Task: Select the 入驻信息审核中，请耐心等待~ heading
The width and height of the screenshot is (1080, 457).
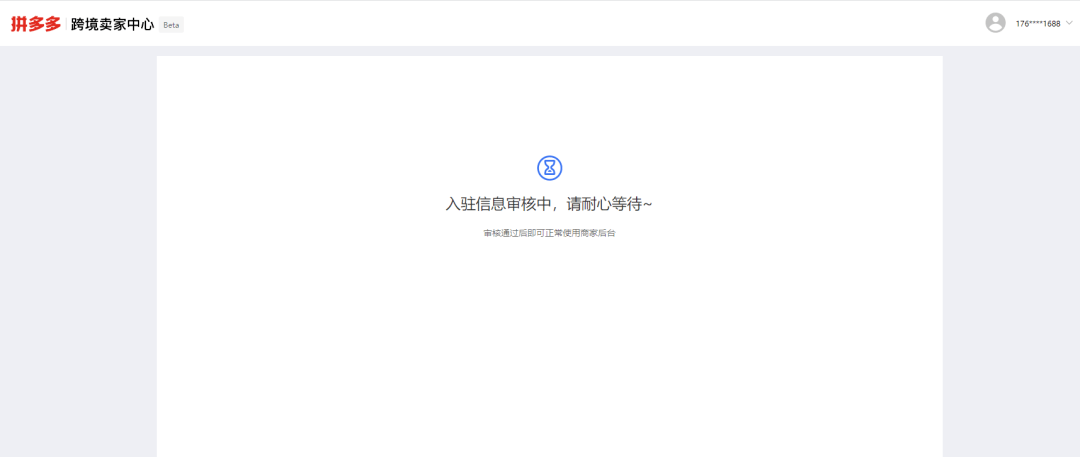Action: point(549,205)
